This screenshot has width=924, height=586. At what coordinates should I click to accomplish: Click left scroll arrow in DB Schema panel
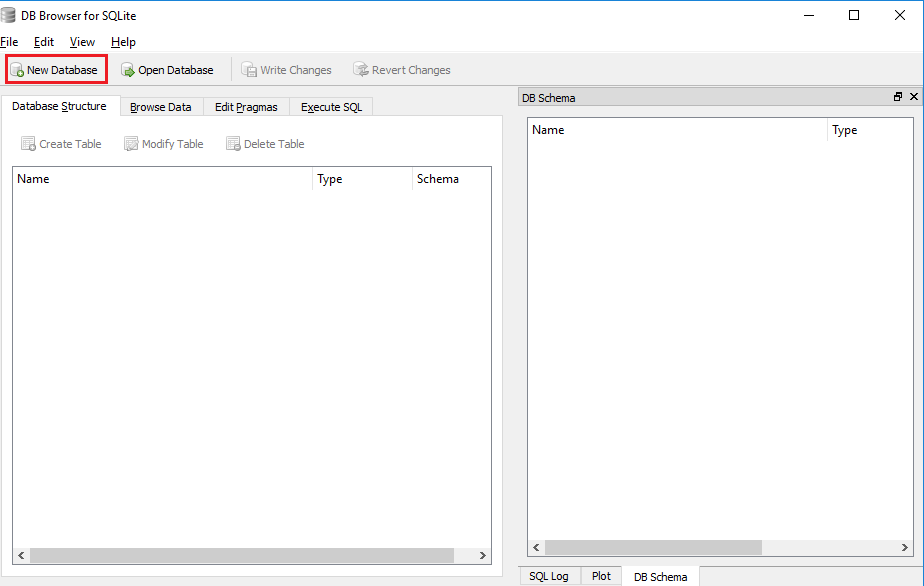(536, 548)
